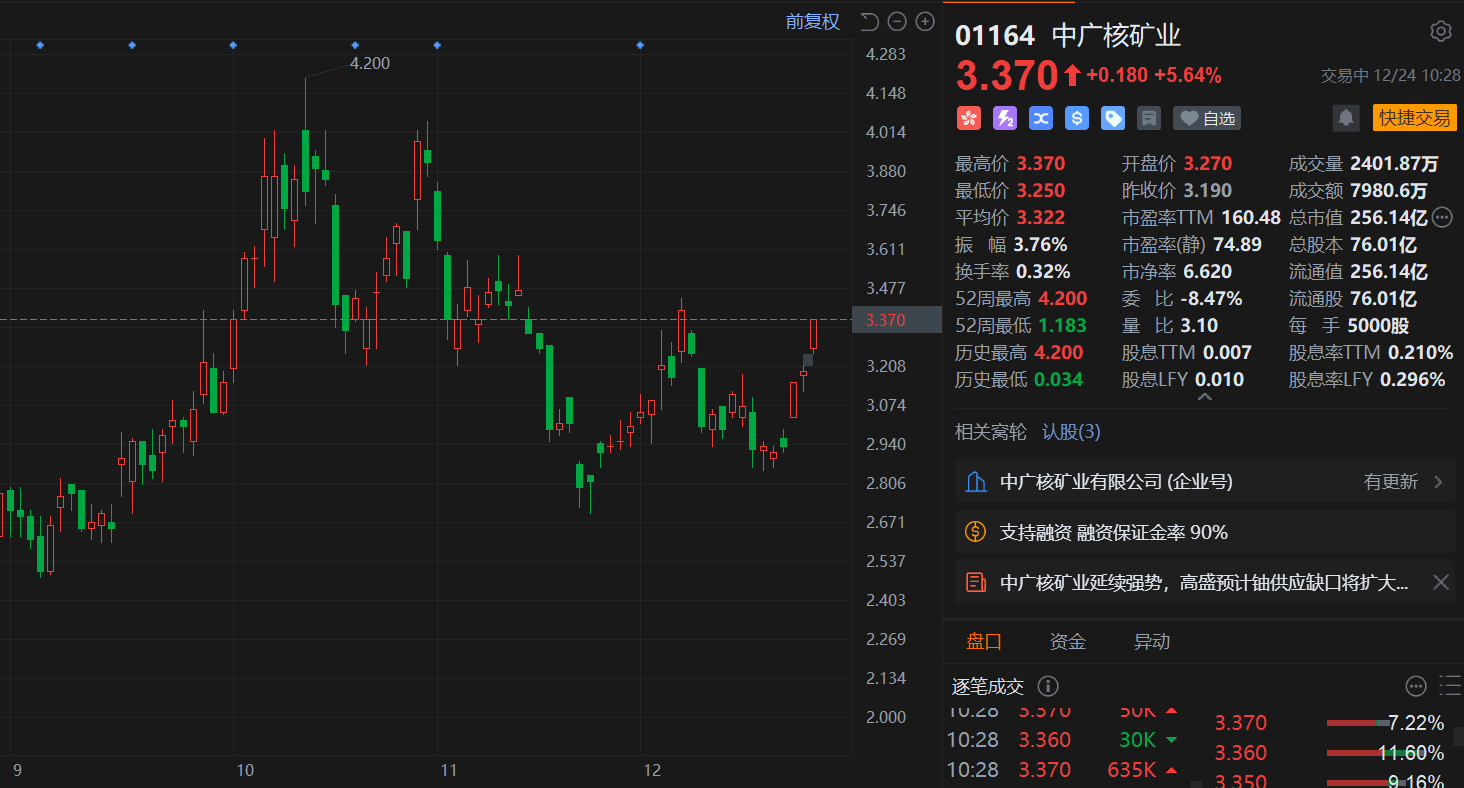The image size is (1464, 788).
Task: Zoom in the candlestick chart
Action: 925,22
